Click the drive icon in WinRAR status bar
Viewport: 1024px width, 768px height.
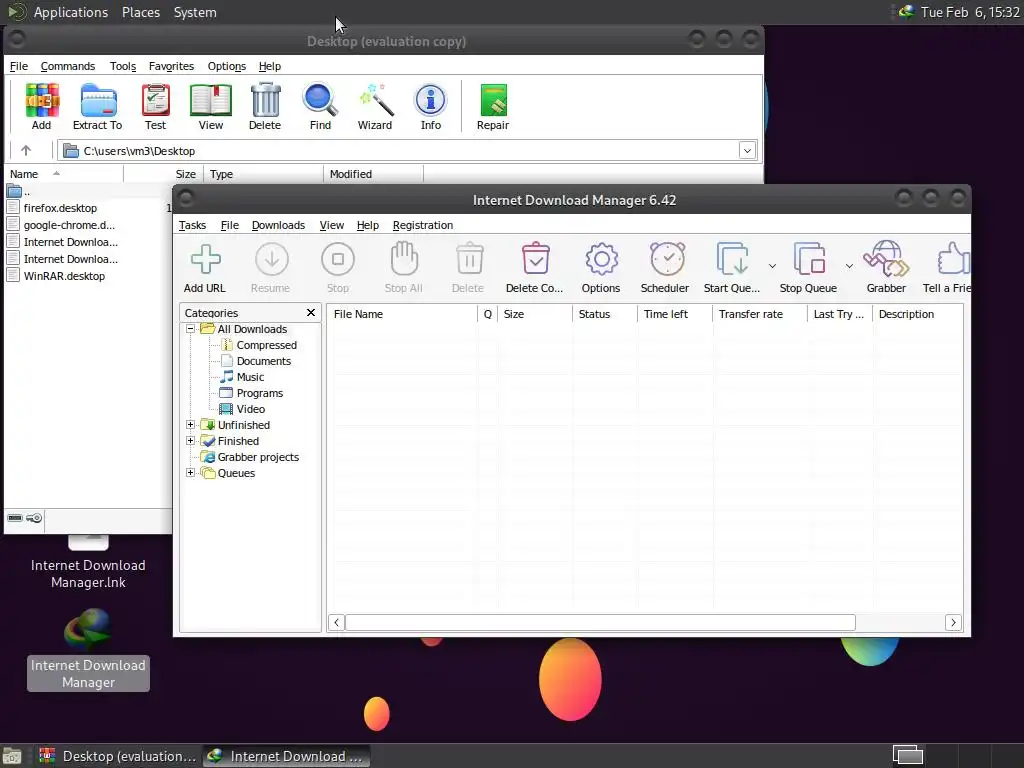pyautogui.click(x=15, y=518)
